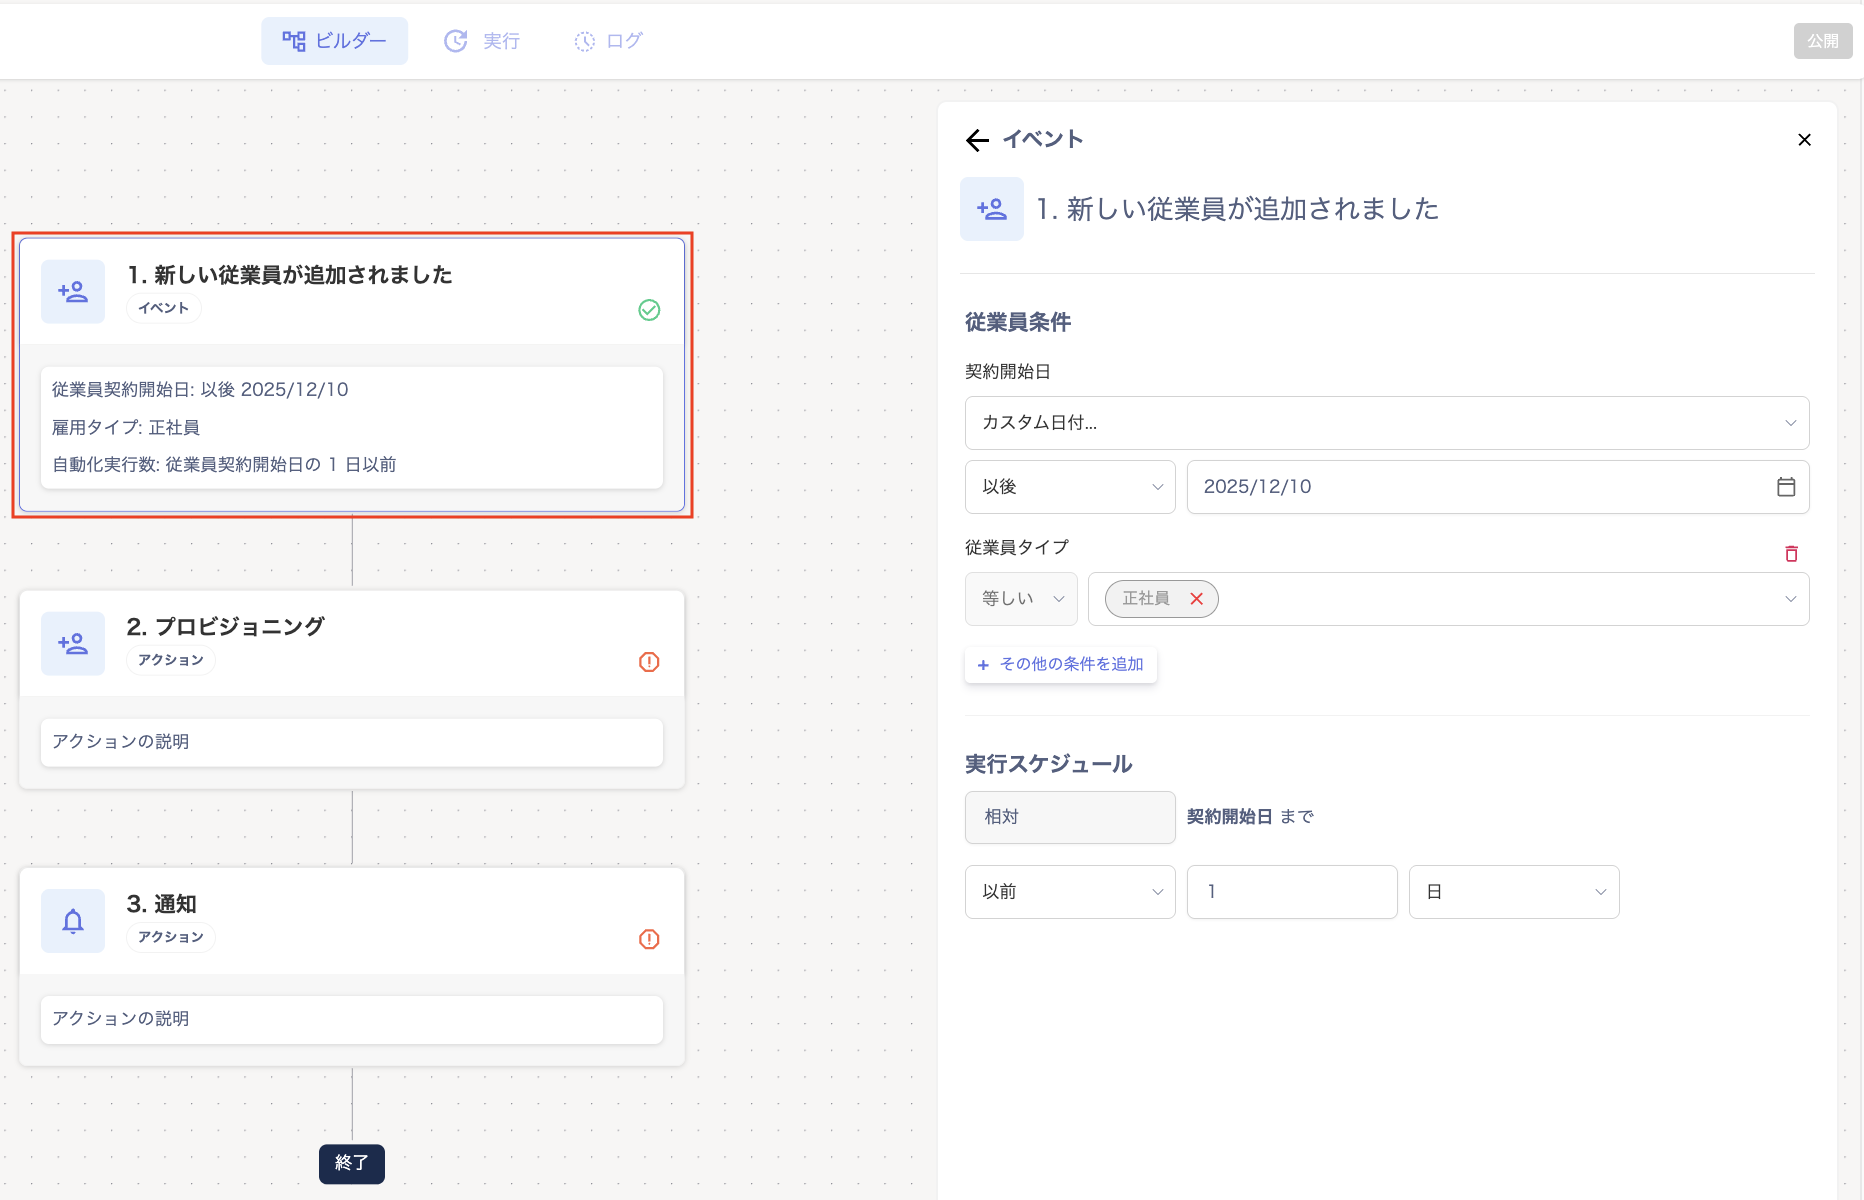Click the アクション badge on プロビジョニング
This screenshot has width=1864, height=1200.
pos(171,660)
